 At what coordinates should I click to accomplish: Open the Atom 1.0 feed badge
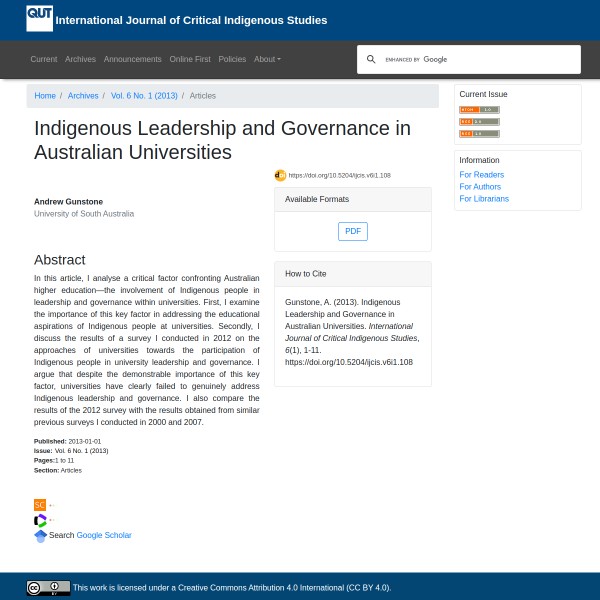479,109
